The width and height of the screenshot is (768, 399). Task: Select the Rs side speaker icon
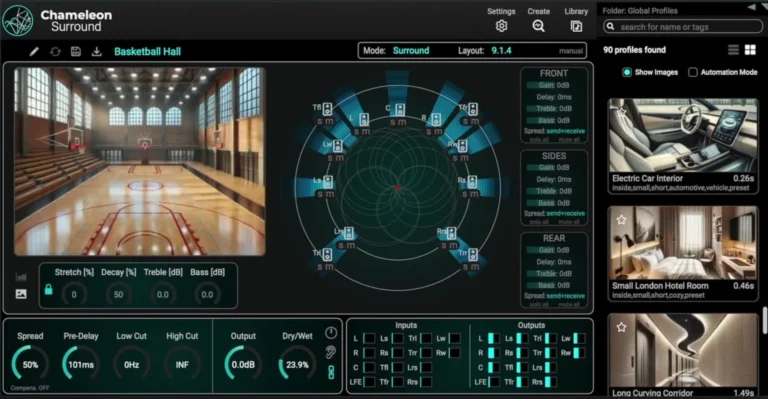click(x=472, y=182)
